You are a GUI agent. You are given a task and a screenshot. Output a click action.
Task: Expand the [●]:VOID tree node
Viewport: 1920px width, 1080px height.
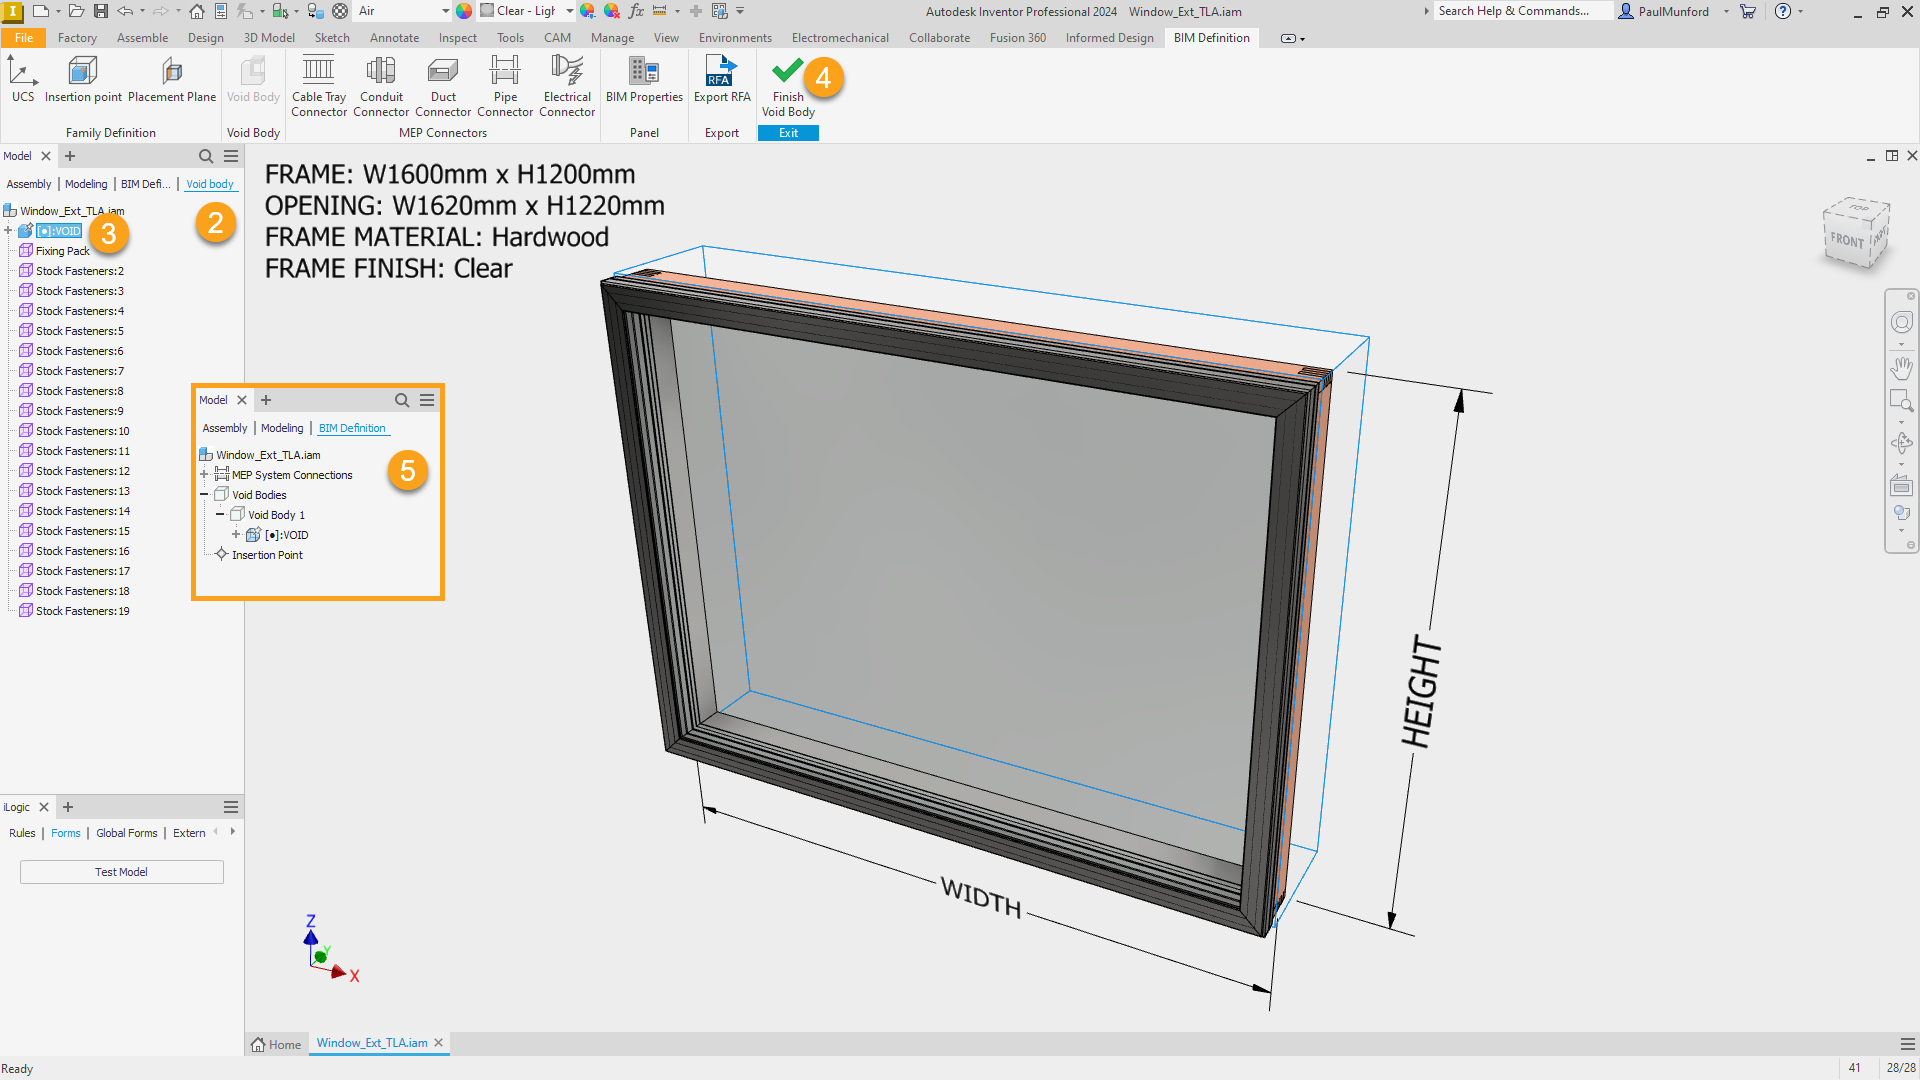[8, 231]
